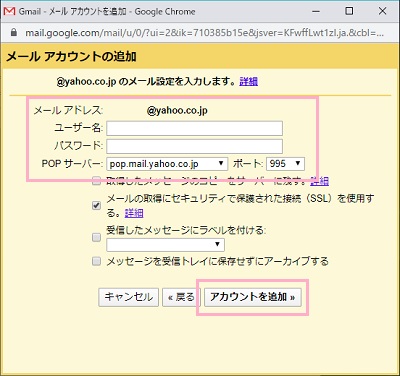Image resolution: width=400 pixels, height=376 pixels.
Task: Click the « 戻る button
Action: point(181,297)
